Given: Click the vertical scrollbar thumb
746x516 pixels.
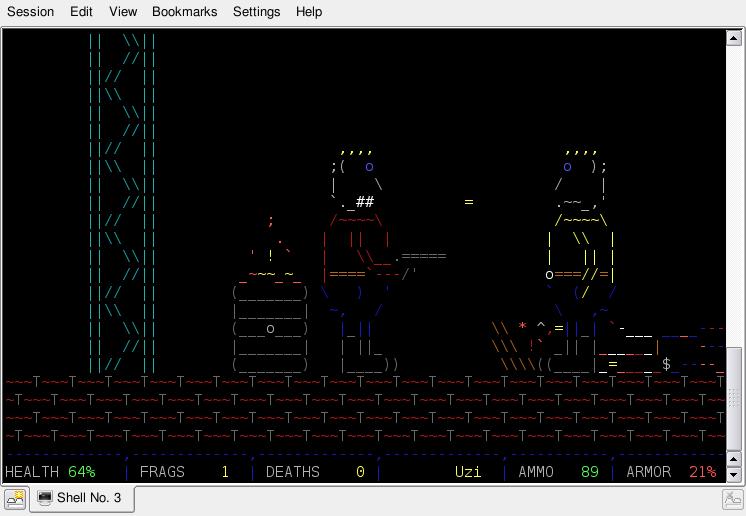Looking at the screenshot, I should tap(733, 399).
